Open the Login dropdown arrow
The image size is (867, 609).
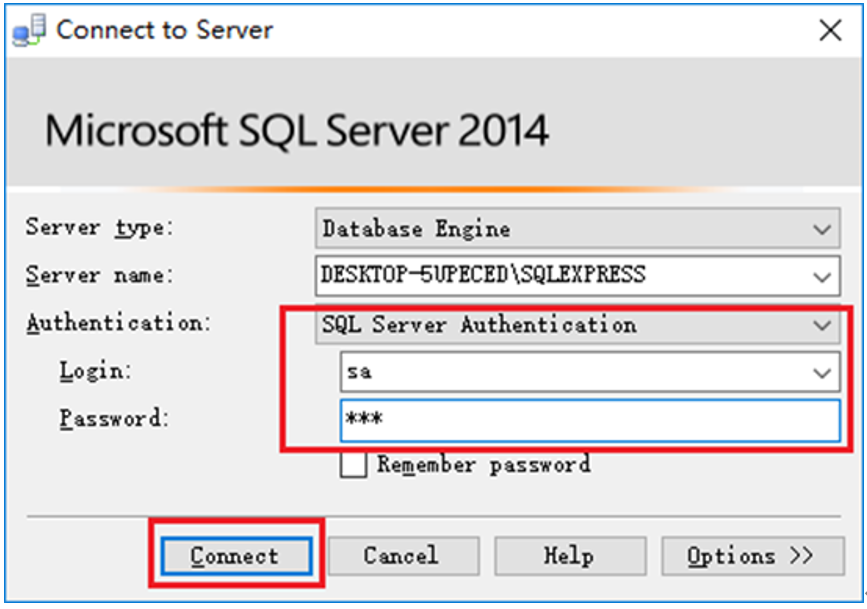pos(822,373)
